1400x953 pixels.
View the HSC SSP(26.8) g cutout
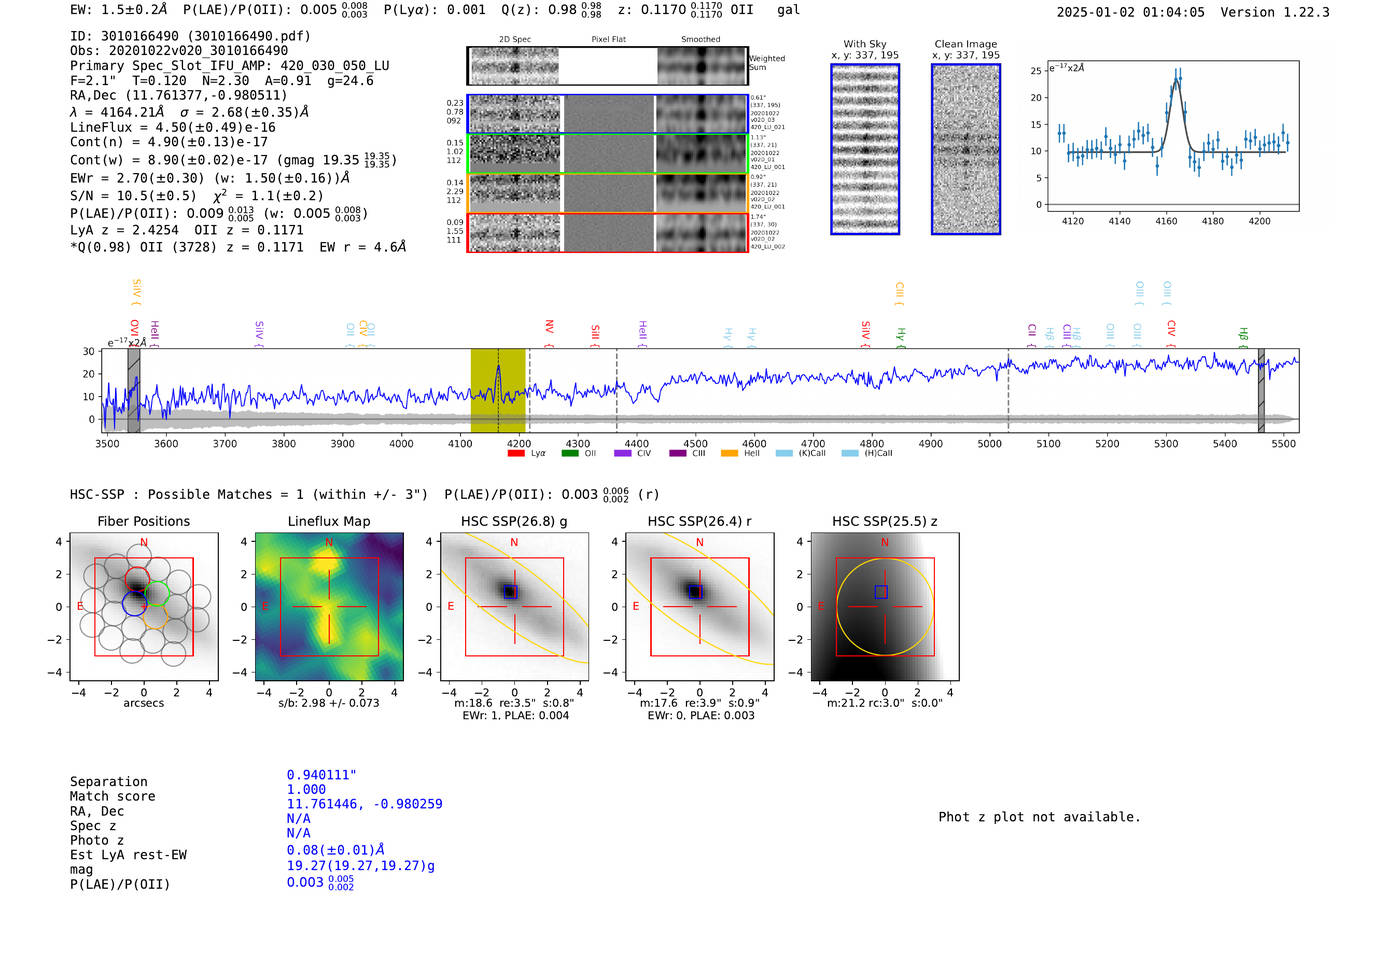tap(514, 607)
